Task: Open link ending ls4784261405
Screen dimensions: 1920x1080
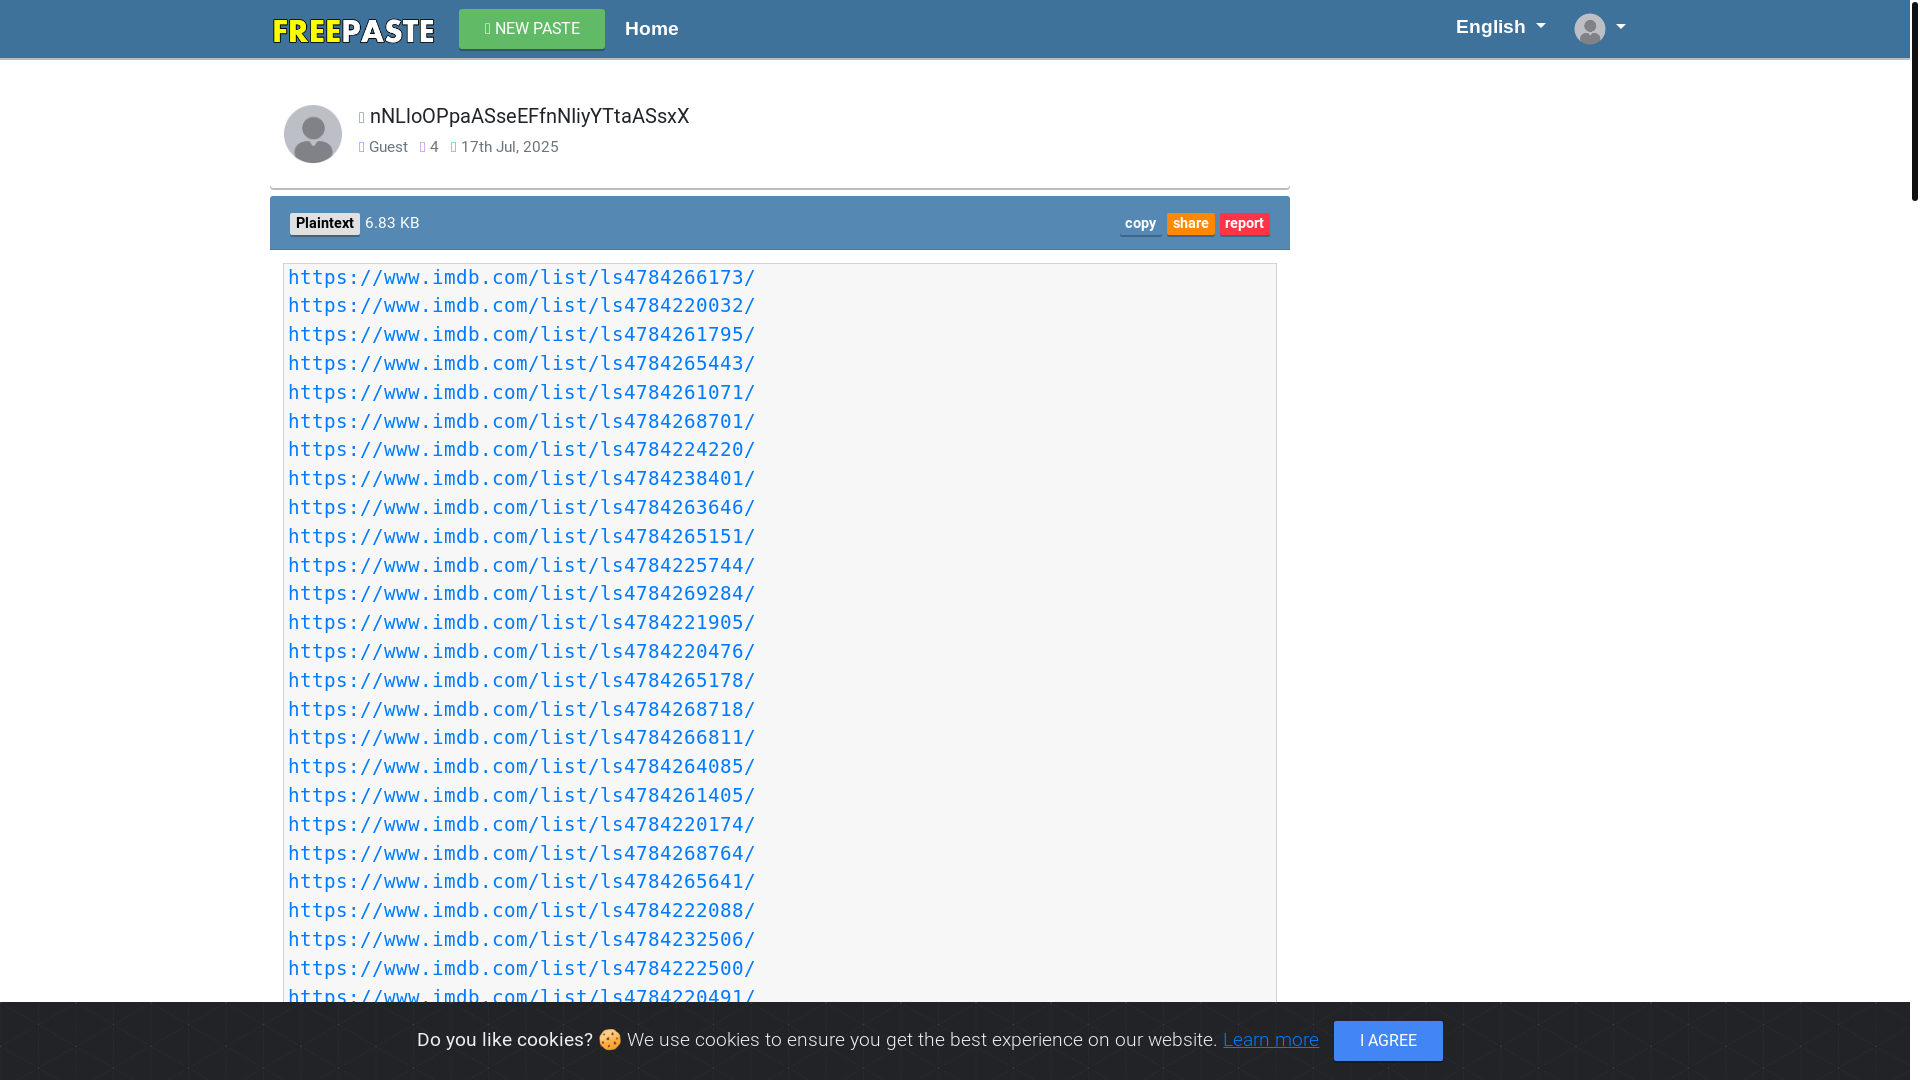Action: [x=522, y=796]
